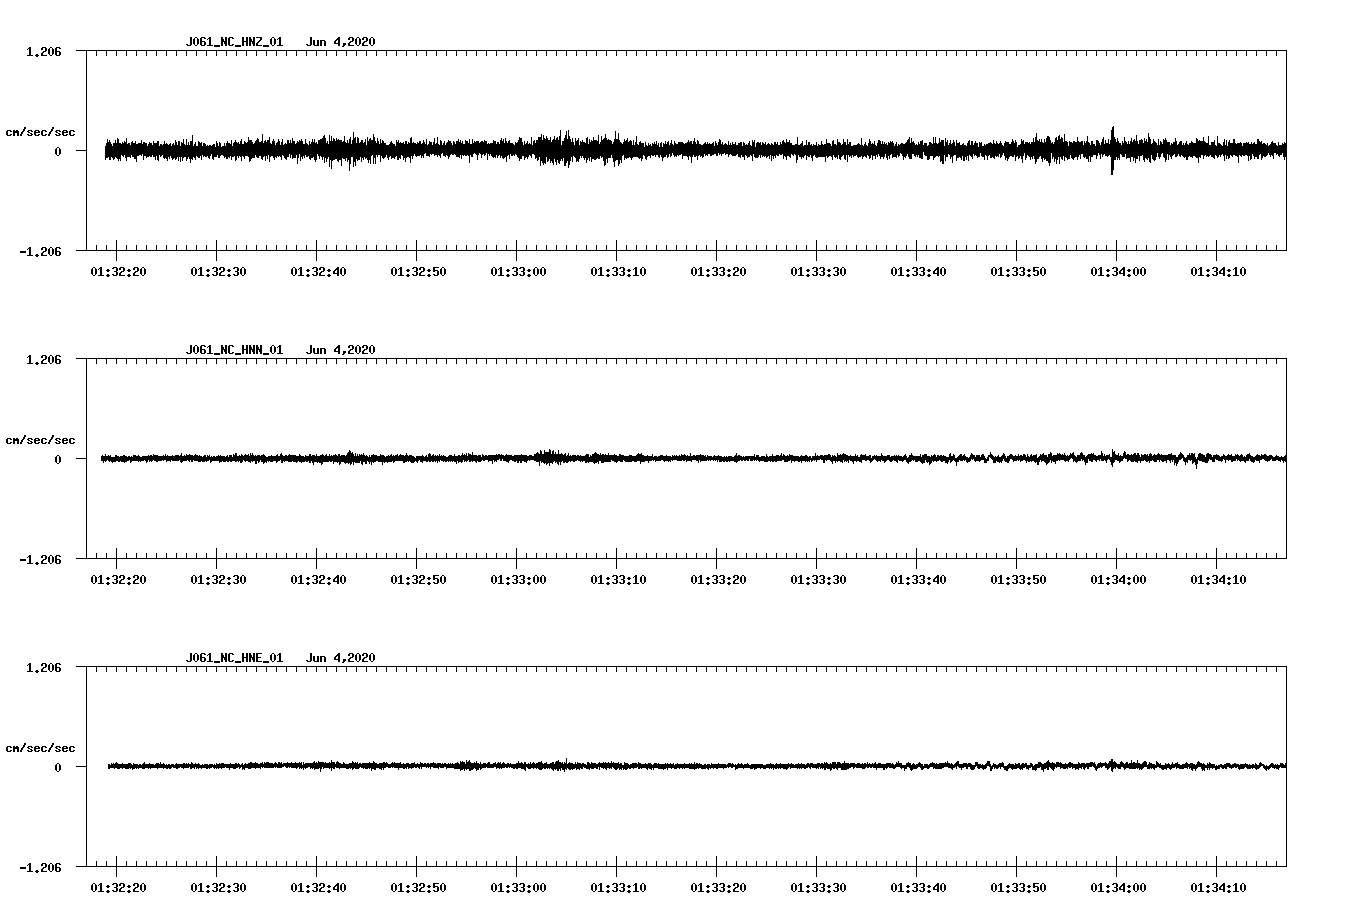Click the 01:33:00 time label under HNN plot

point(518,580)
